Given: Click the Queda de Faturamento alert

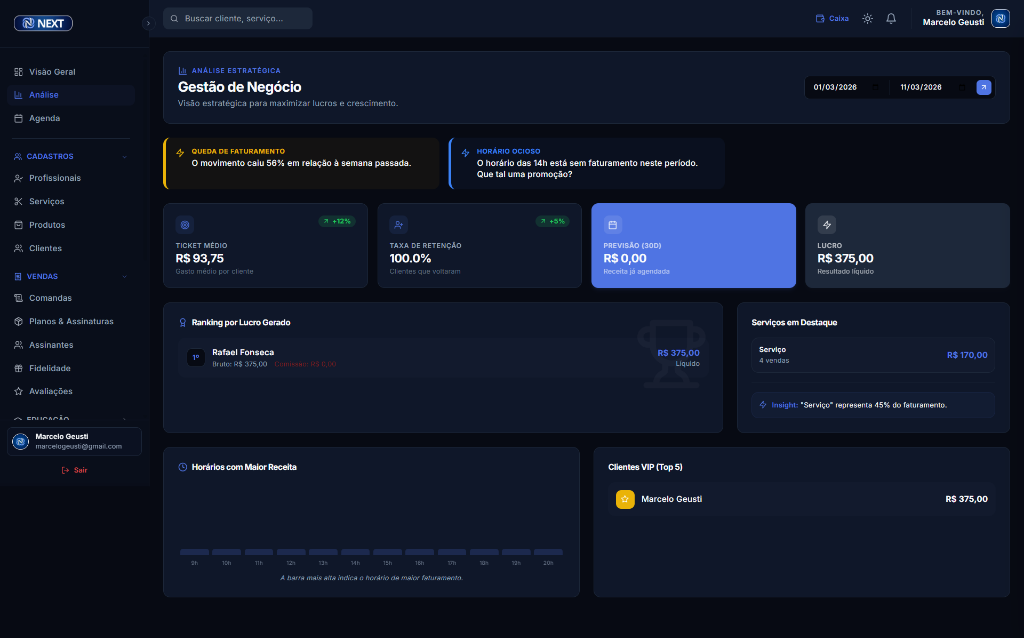Looking at the screenshot, I should (x=301, y=163).
